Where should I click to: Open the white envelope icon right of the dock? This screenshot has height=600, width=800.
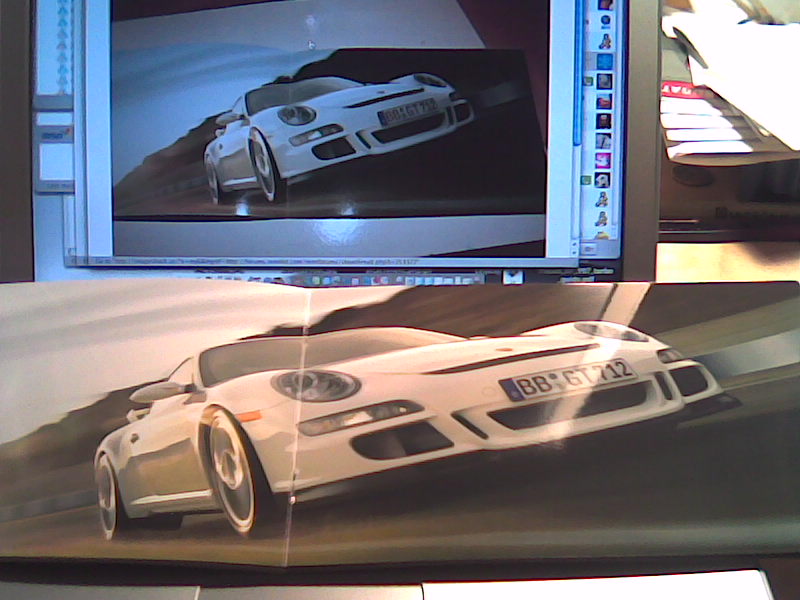512,277
